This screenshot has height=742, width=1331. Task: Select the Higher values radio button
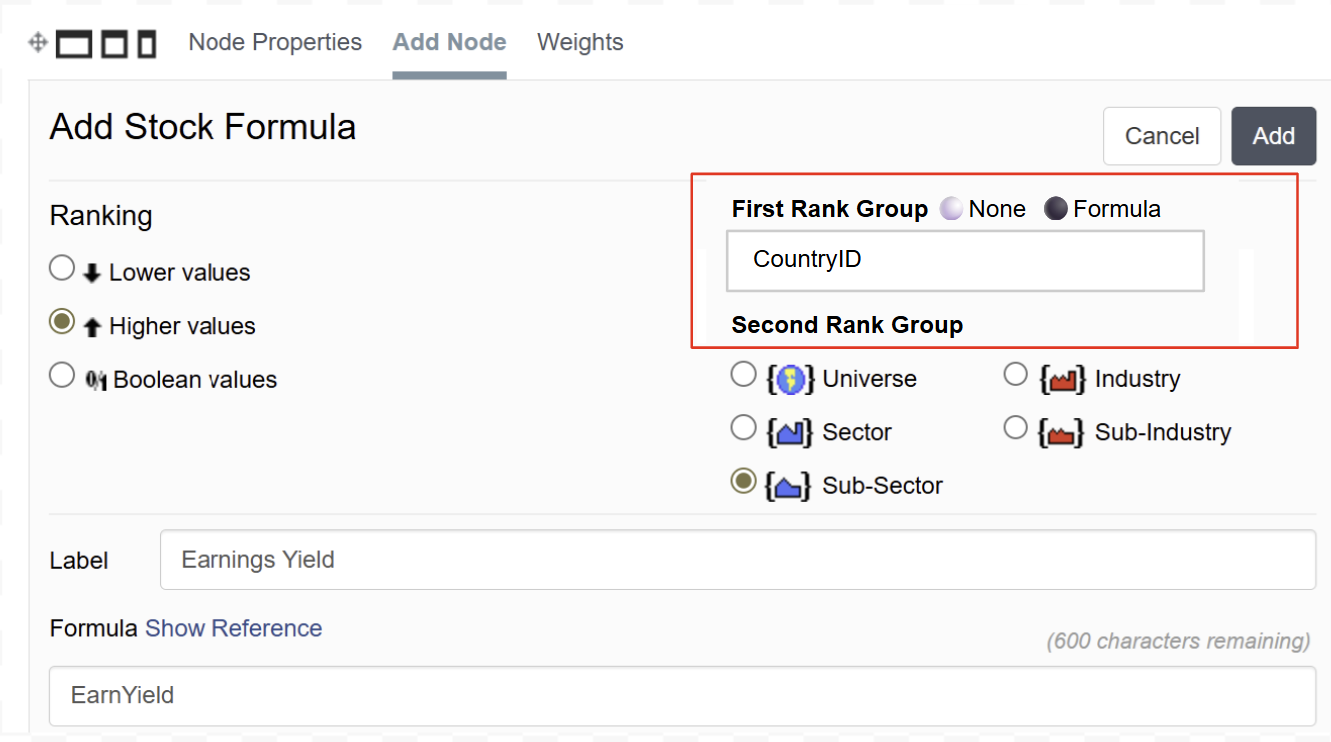coord(62,322)
